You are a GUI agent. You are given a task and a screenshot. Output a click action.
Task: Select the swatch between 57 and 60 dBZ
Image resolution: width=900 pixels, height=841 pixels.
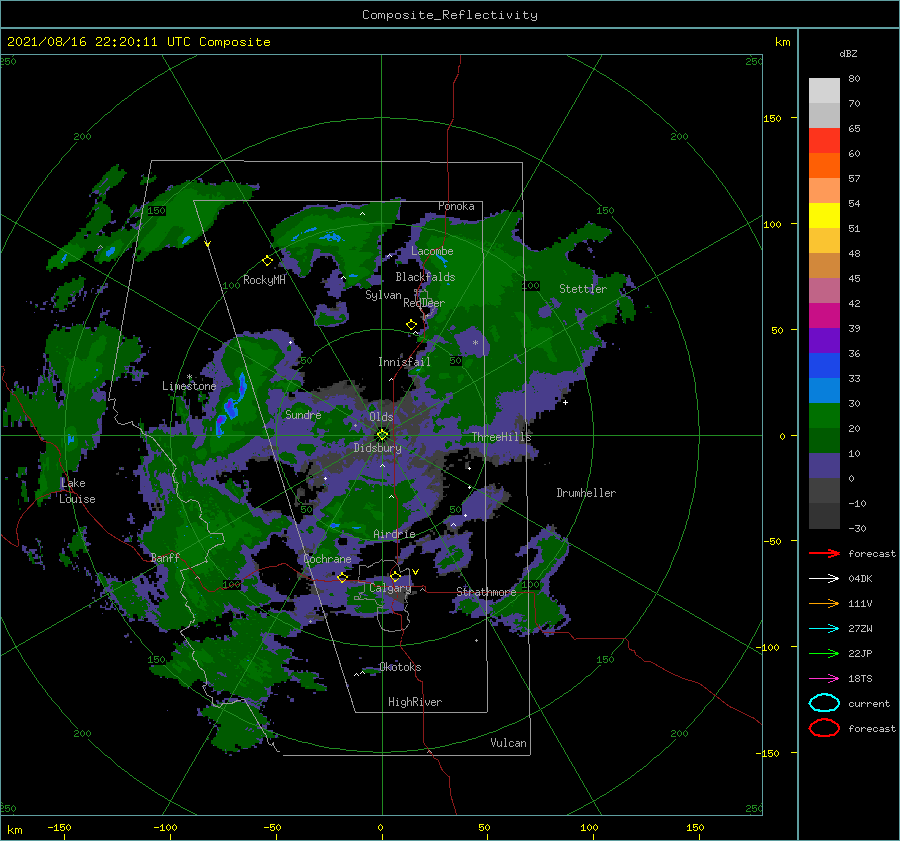click(x=824, y=166)
